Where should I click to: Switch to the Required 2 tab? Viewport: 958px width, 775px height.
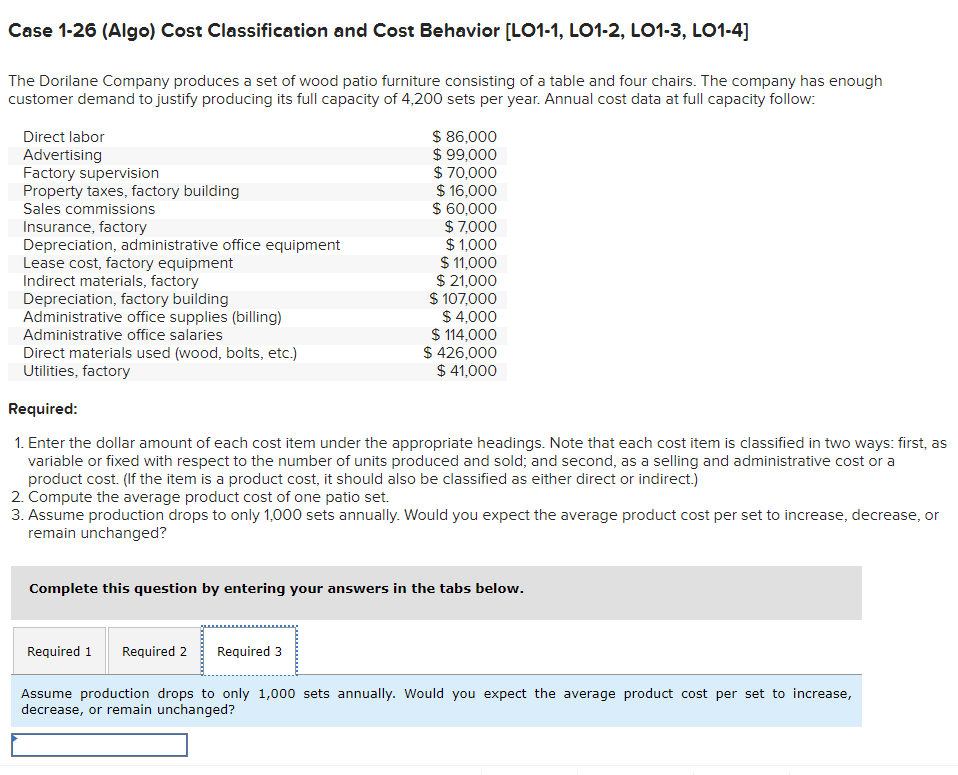[155, 651]
